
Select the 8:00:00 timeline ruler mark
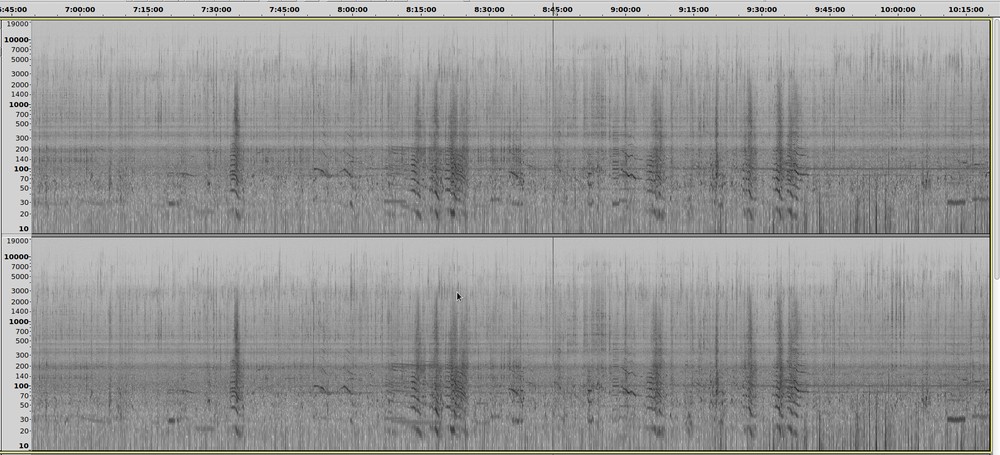click(x=352, y=9)
